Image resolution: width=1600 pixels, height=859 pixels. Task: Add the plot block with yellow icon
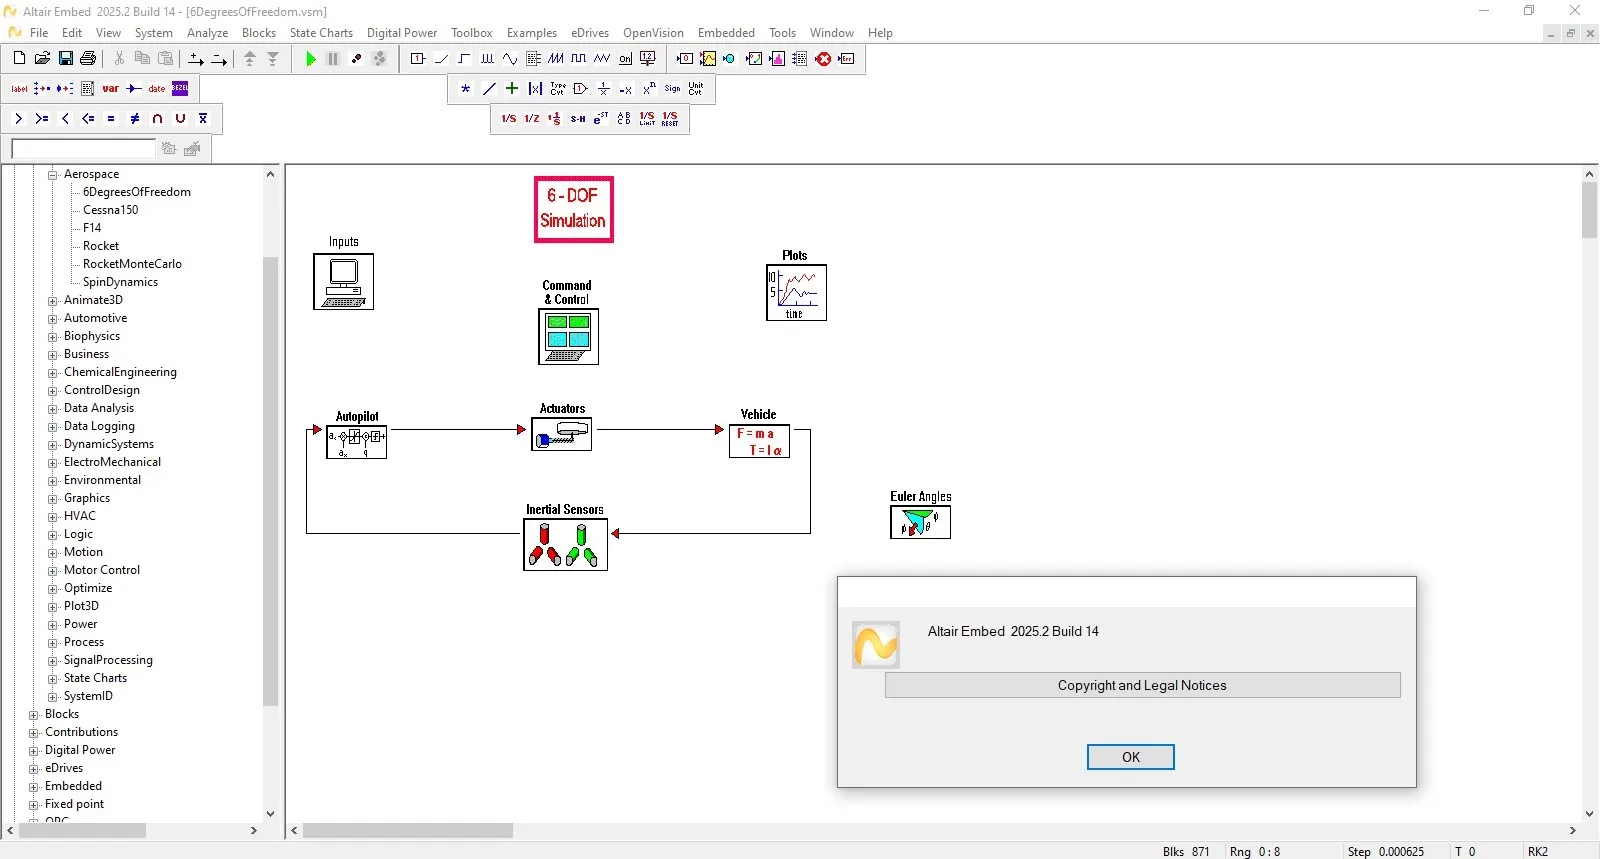(708, 59)
